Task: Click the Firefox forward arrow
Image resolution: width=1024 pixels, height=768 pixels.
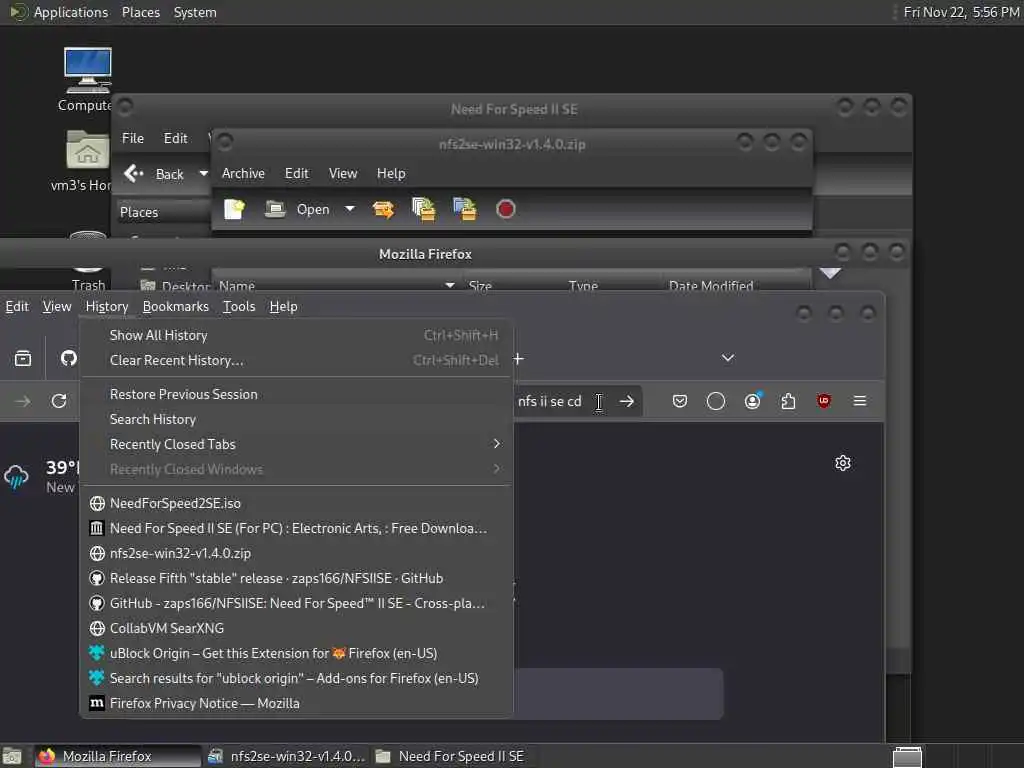Action: (23, 401)
